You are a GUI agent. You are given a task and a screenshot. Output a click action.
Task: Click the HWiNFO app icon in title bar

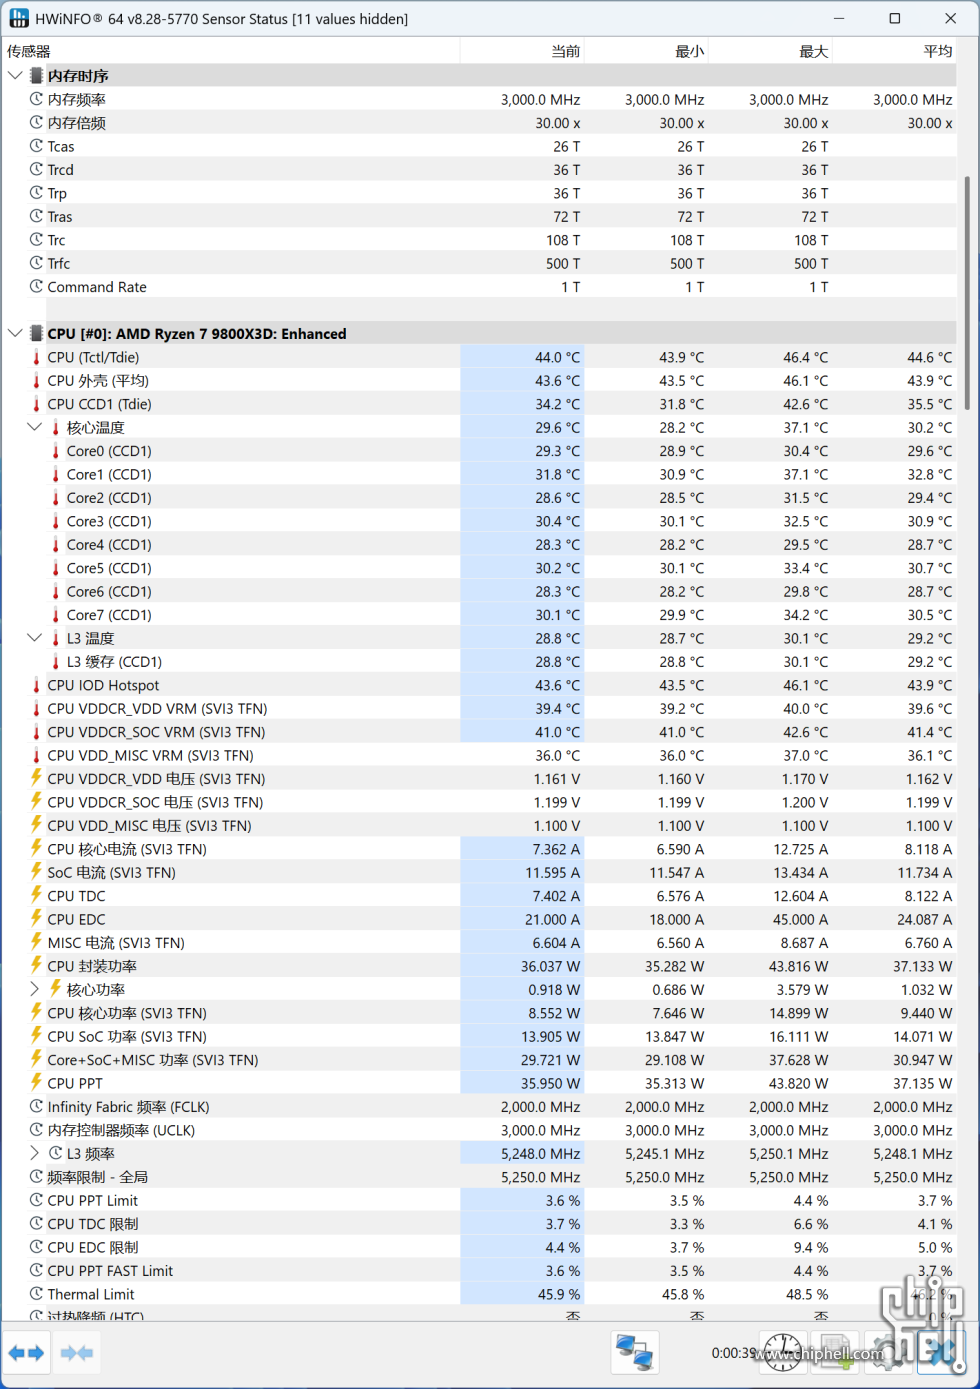tap(18, 18)
